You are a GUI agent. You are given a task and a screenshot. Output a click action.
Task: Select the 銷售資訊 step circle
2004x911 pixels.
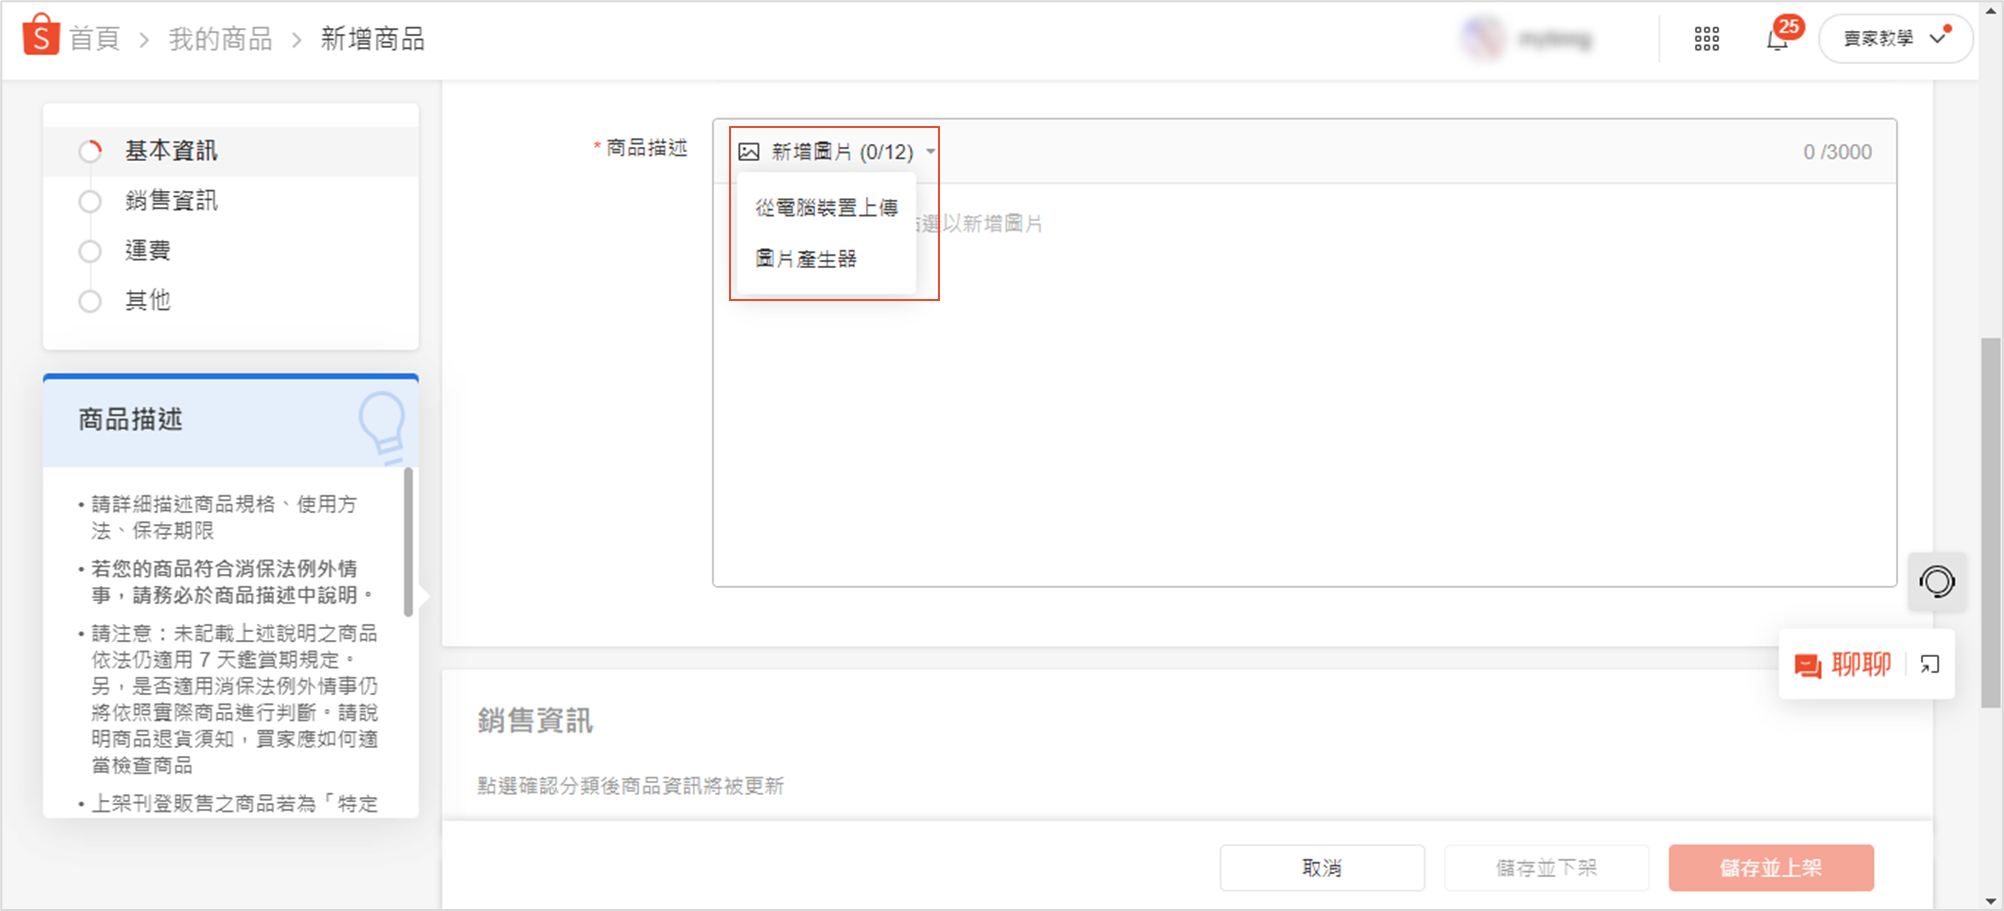pyautogui.click(x=90, y=201)
